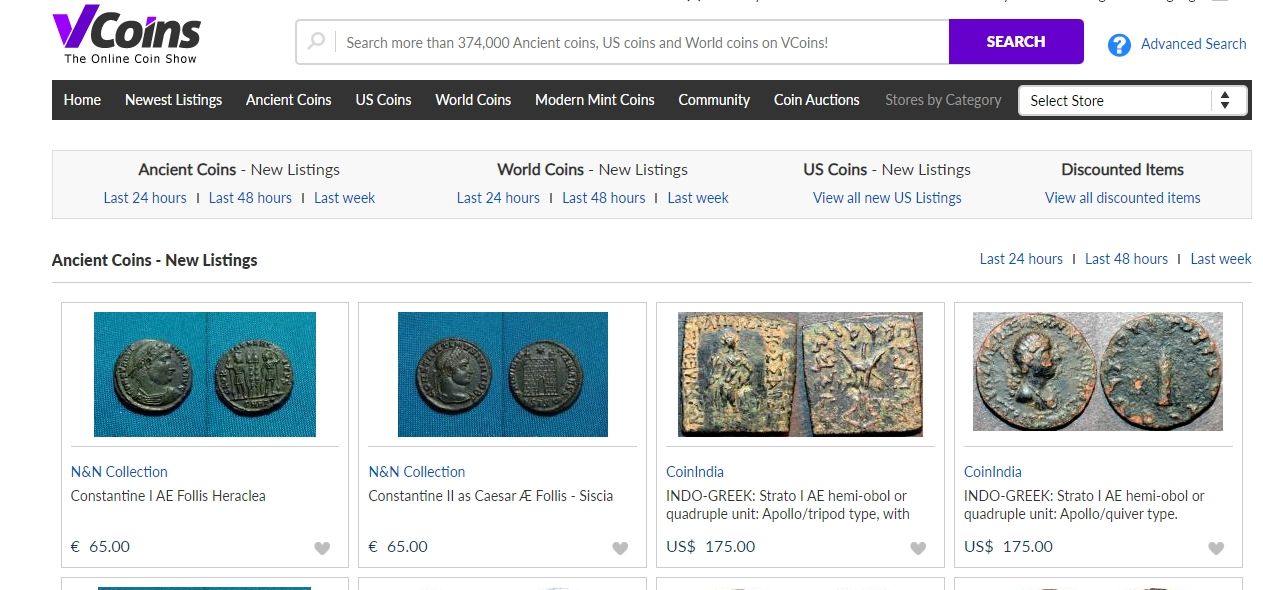Go to Coin Auctions in navigation bar

click(x=816, y=100)
